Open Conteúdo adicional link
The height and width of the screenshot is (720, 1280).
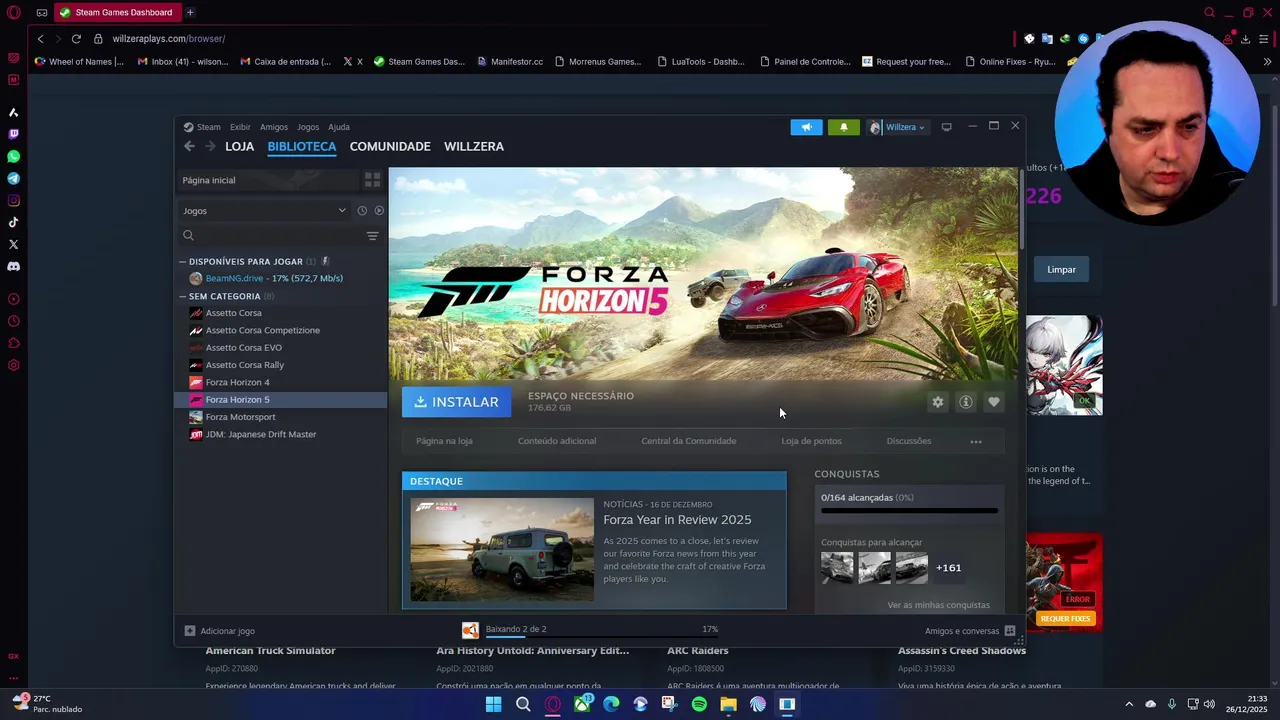point(557,441)
